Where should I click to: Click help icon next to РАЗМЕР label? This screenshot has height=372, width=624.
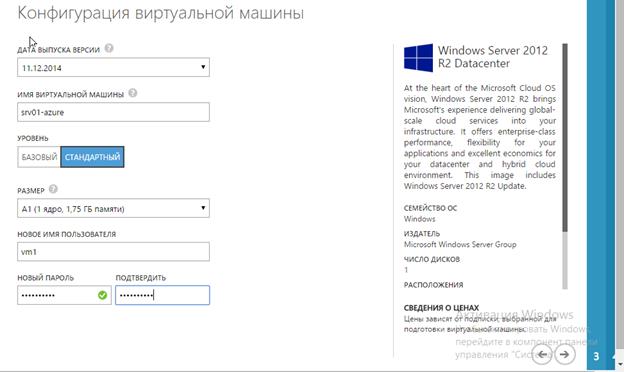[x=53, y=189]
